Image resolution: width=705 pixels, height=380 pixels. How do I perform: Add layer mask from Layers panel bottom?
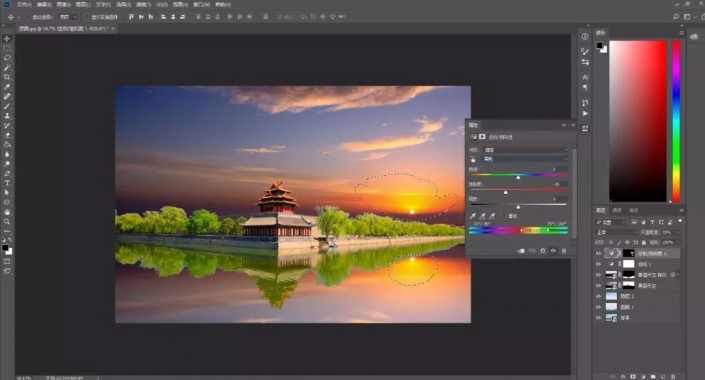click(633, 376)
